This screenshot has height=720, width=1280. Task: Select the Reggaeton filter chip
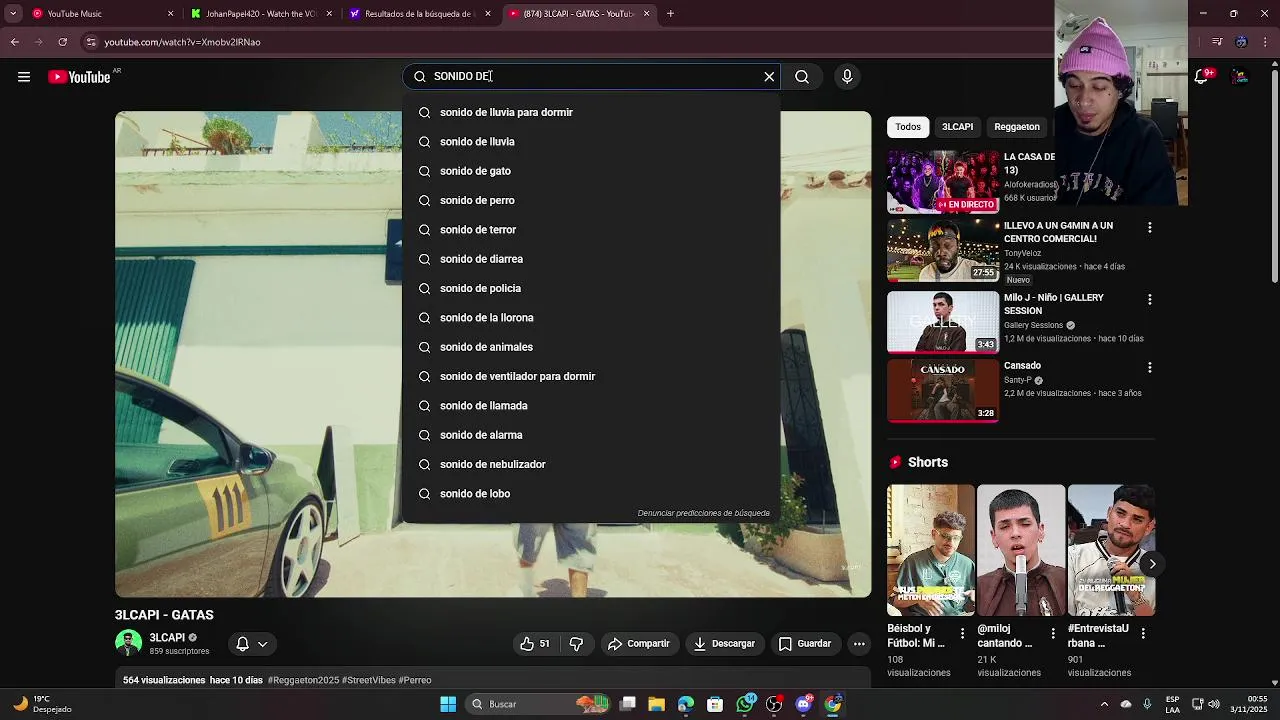pyautogui.click(x=1017, y=127)
